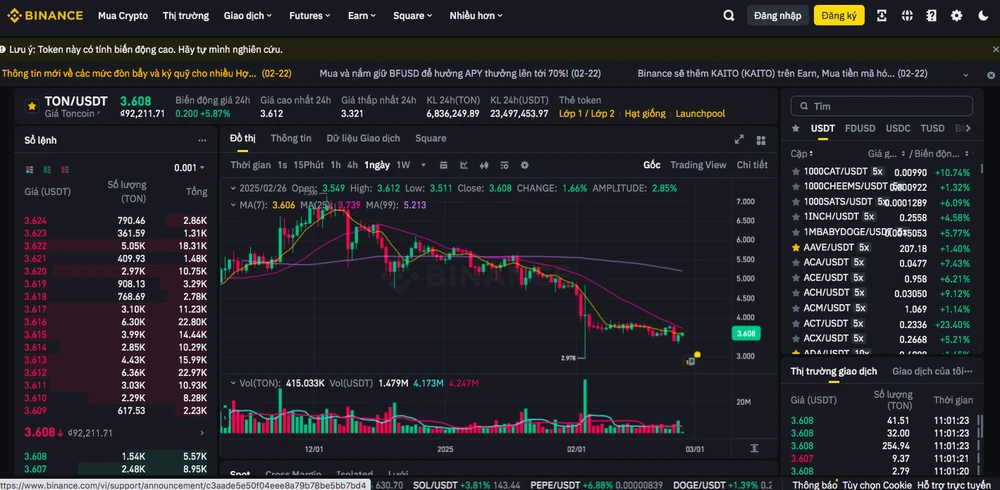Select the 1W chart interval

pyautogui.click(x=403, y=165)
